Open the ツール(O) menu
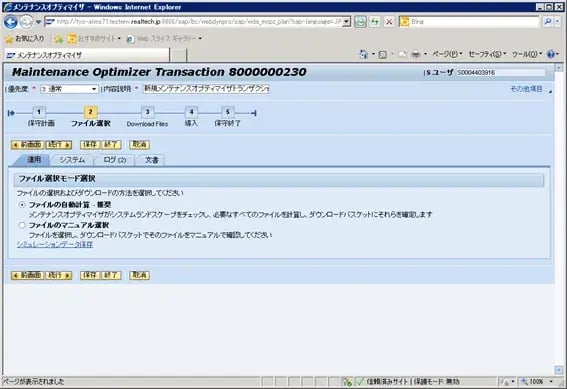Screen dimensions: 567x389 526,54
